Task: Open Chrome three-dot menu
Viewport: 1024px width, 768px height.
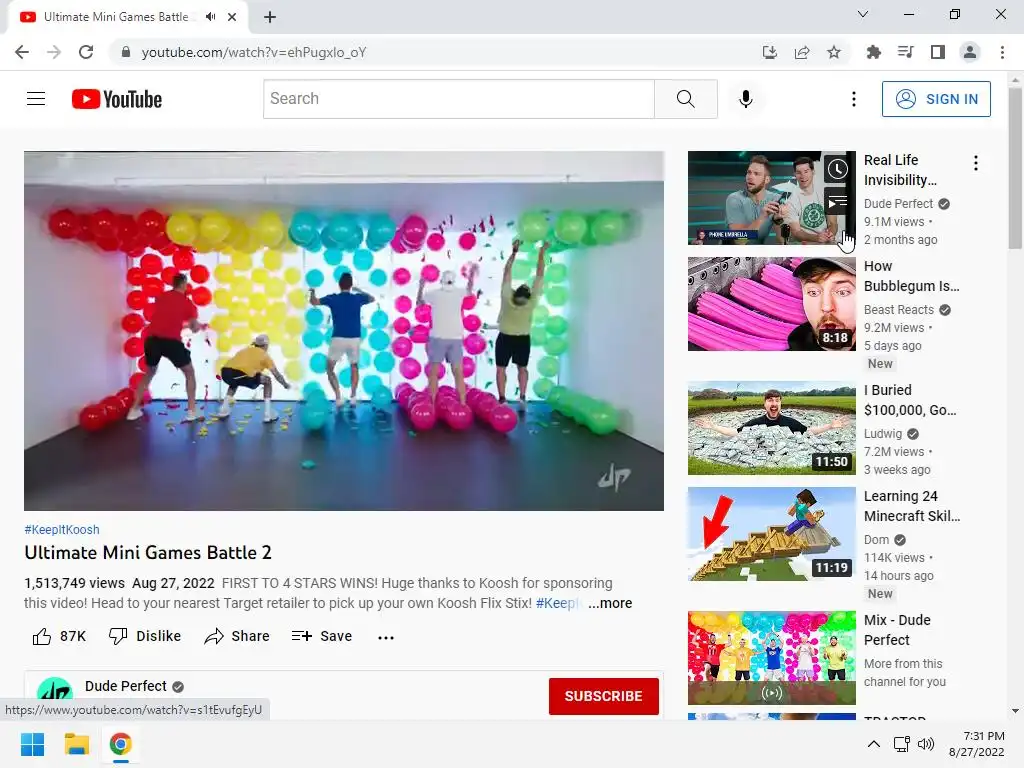Action: (x=1002, y=52)
